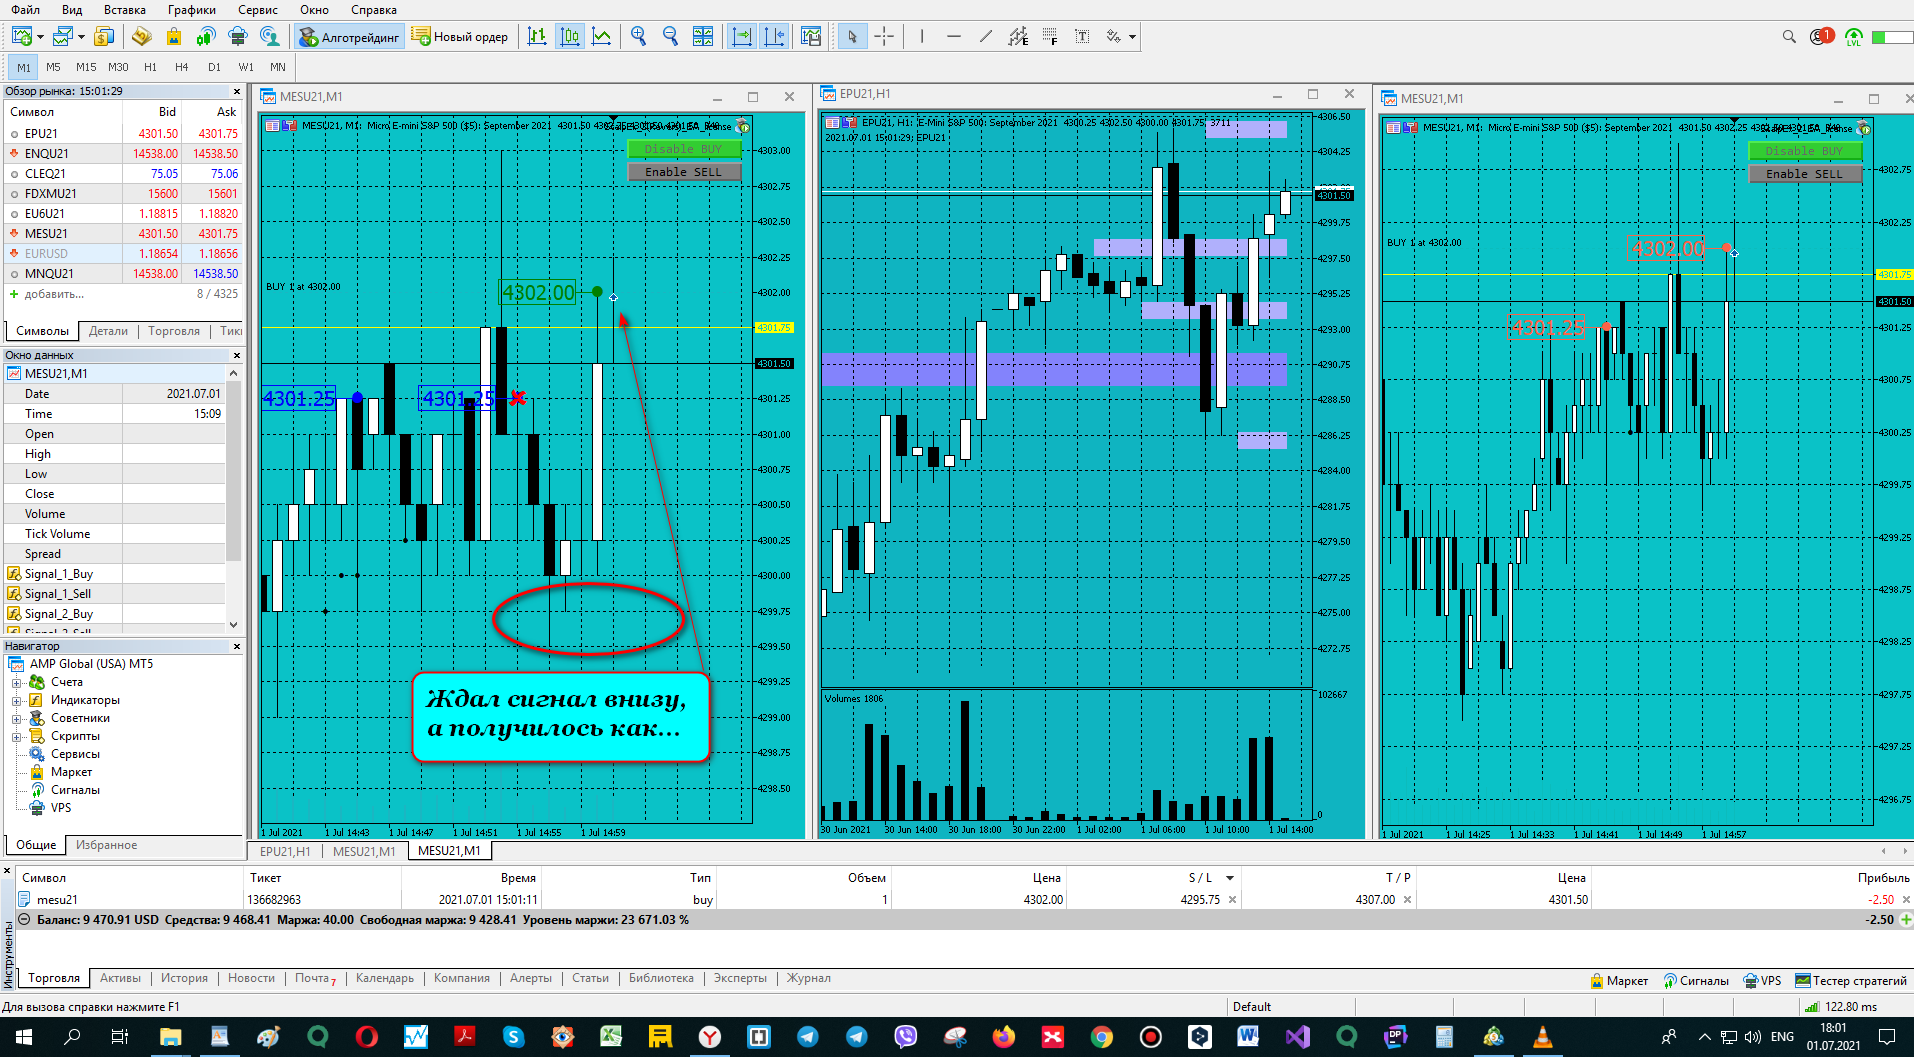The width and height of the screenshot is (1914, 1057).
Task: Switch to the History tab
Action: pyautogui.click(x=185, y=978)
